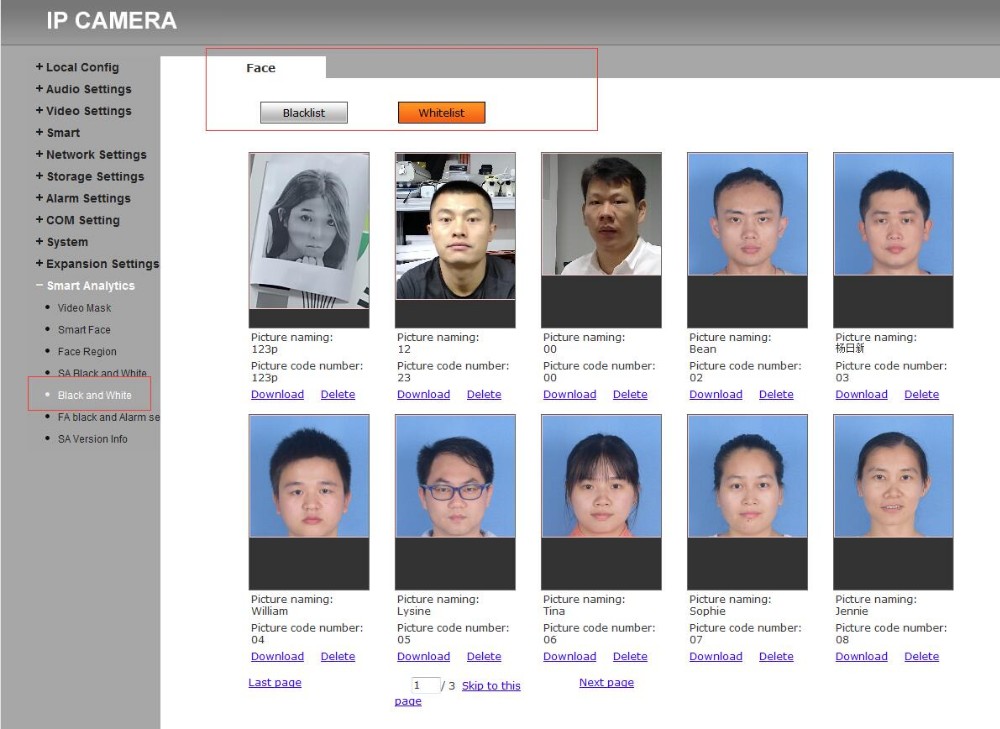
Task: Expand the System section
Action: tap(62, 242)
